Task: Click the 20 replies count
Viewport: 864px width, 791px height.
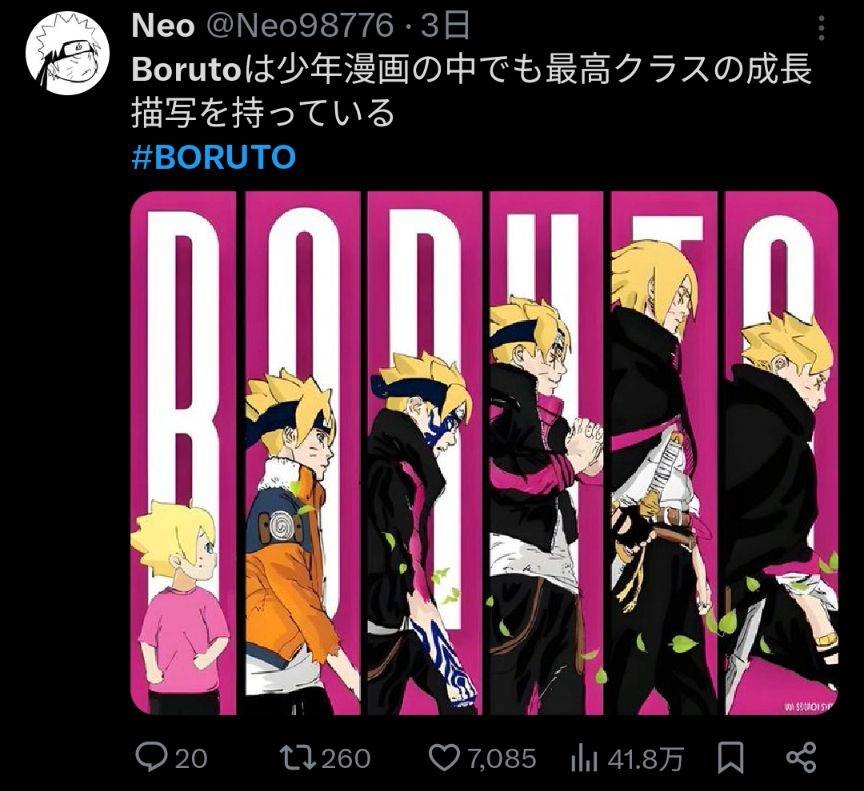Action: coord(191,759)
